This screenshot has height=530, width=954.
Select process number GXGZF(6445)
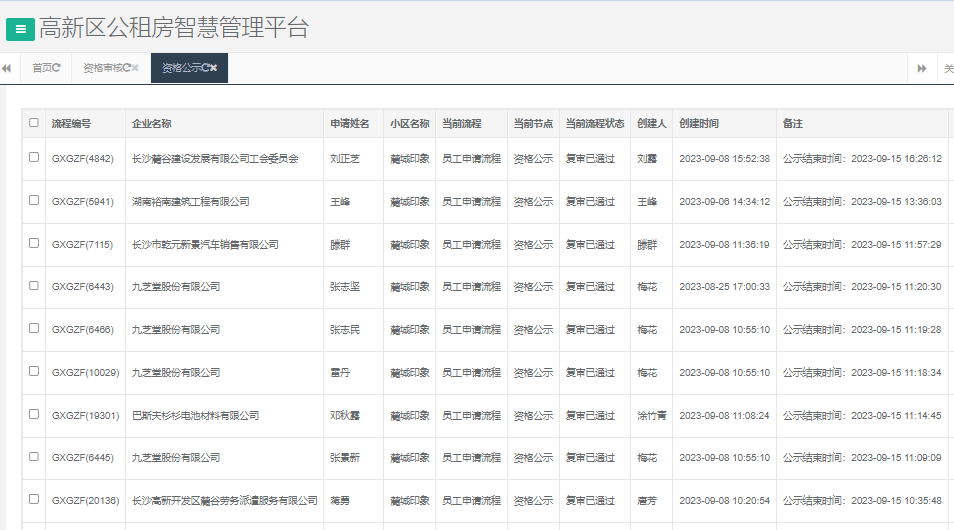[83, 458]
